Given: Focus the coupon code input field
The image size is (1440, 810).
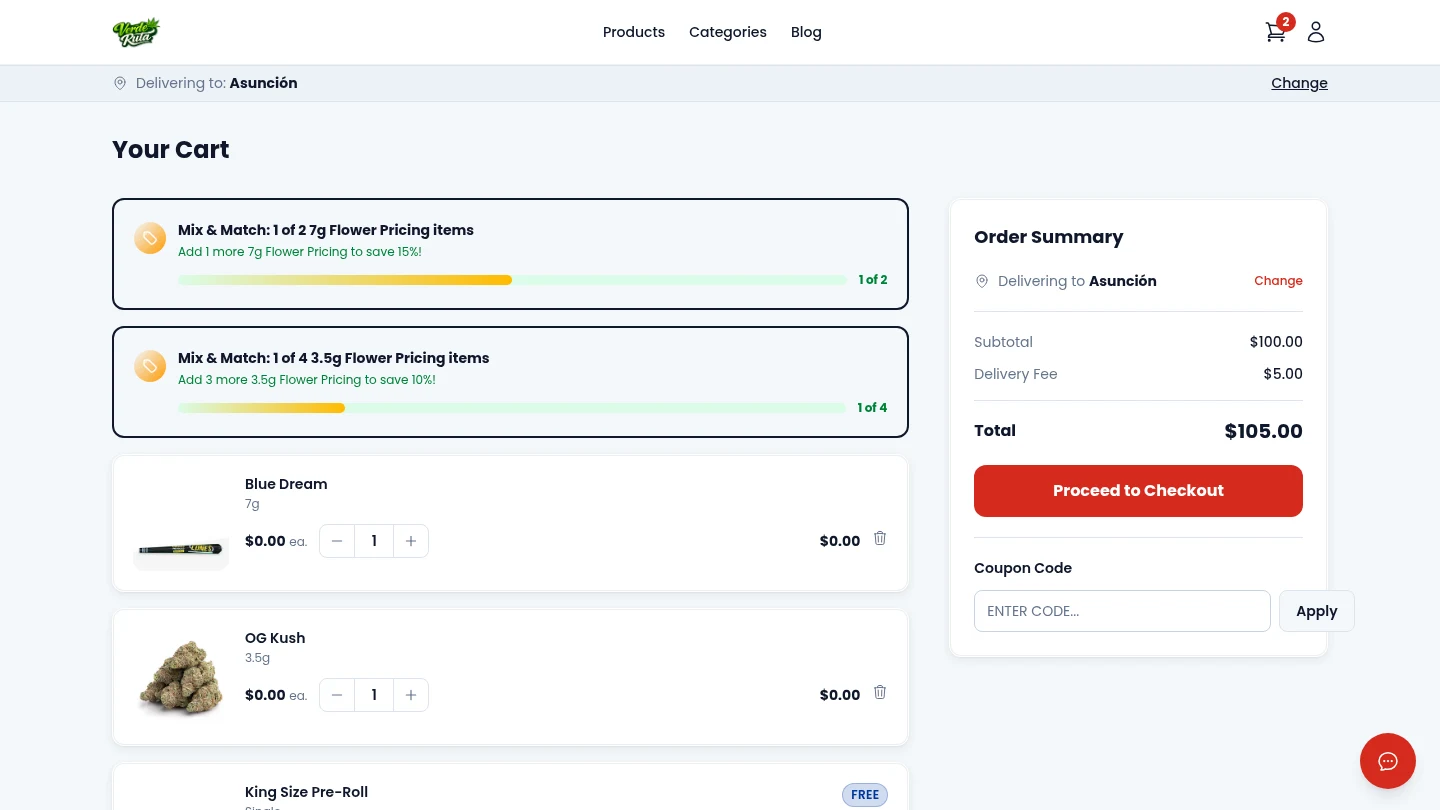Looking at the screenshot, I should pos(1122,611).
